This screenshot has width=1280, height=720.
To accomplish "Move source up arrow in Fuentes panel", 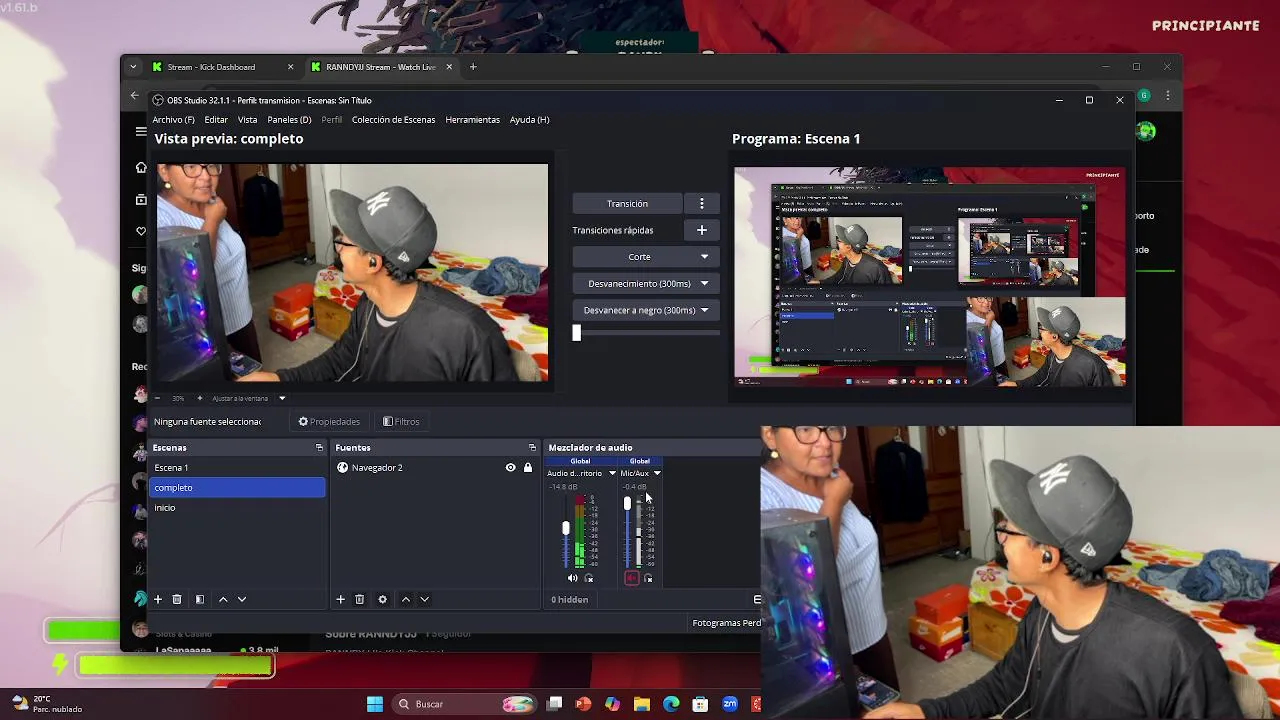I will pyautogui.click(x=405, y=599).
